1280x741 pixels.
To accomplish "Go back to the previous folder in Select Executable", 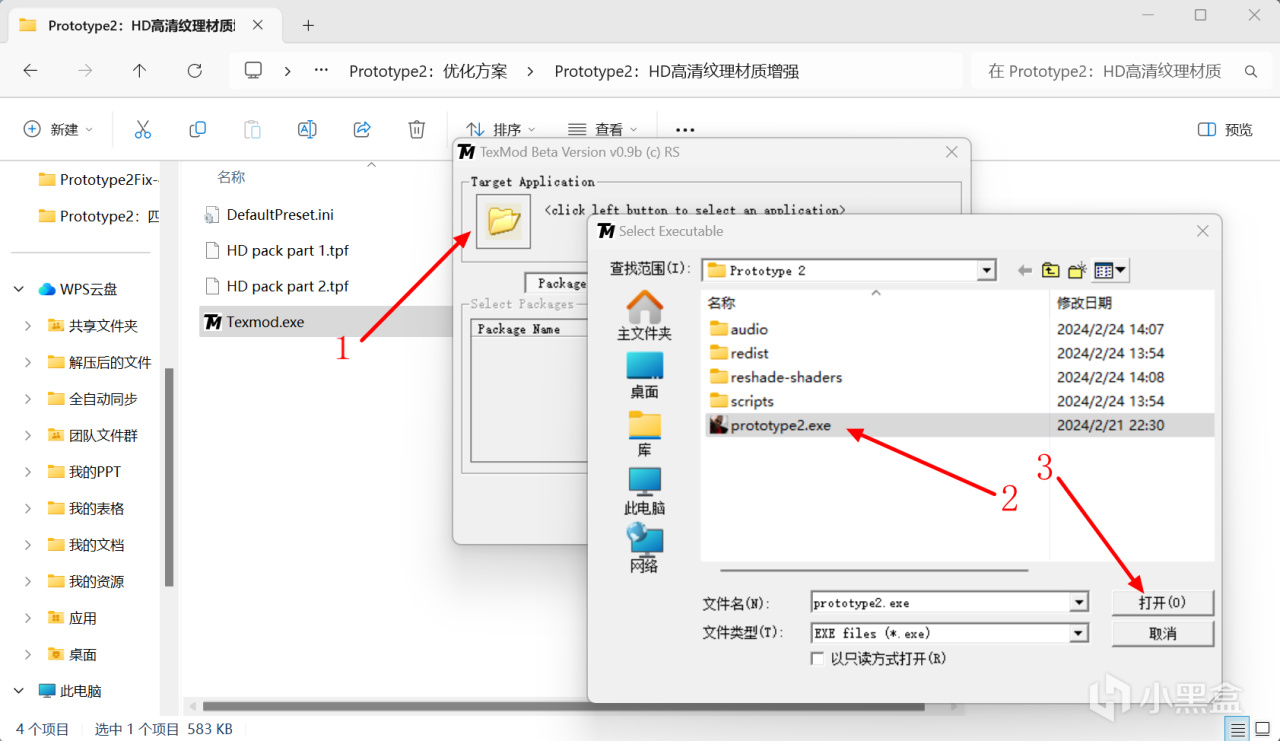I will click(x=1024, y=270).
